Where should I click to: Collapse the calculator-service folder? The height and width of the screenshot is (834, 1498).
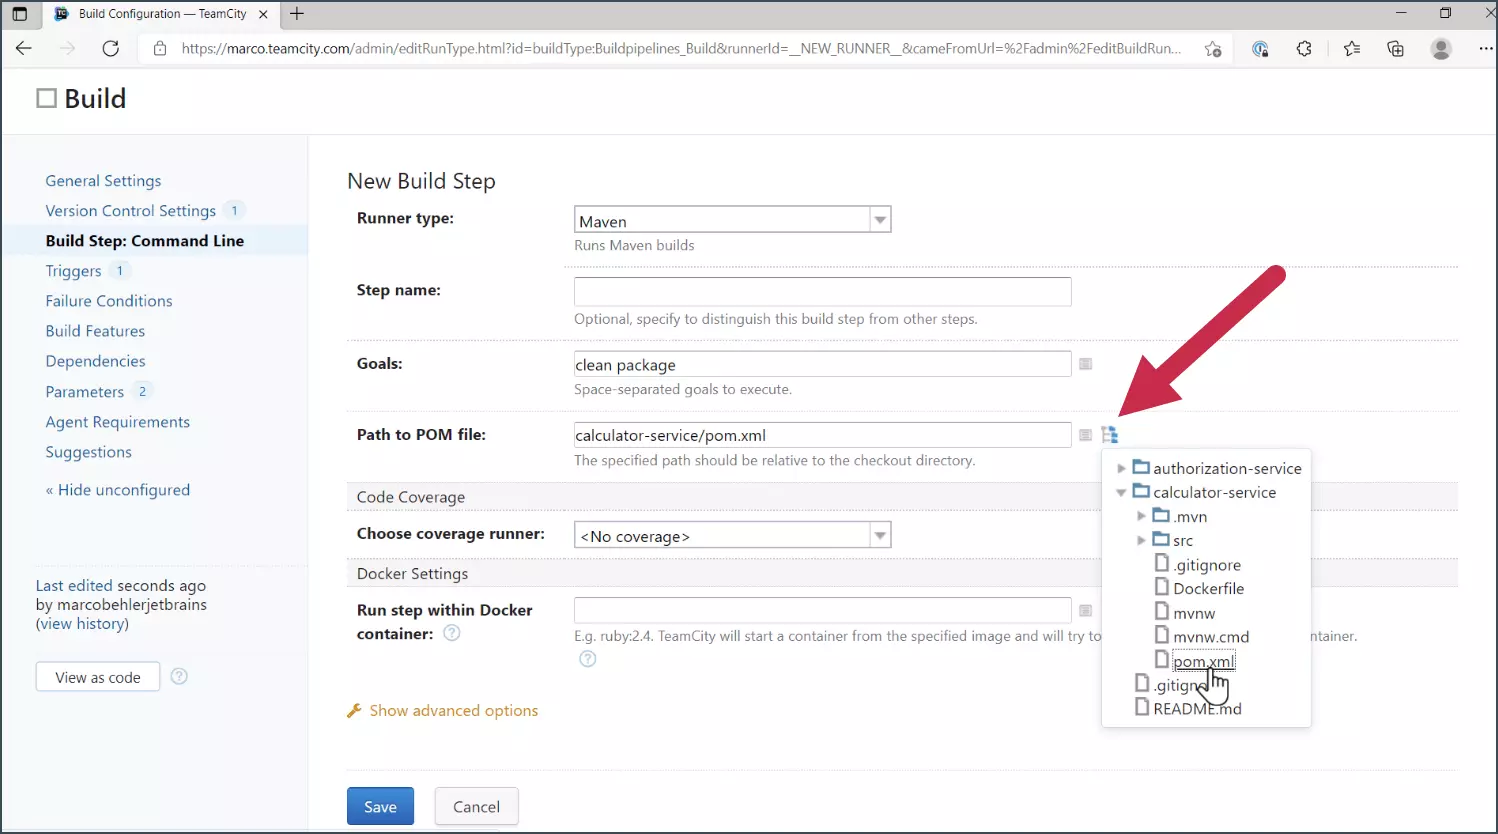[1121, 492]
